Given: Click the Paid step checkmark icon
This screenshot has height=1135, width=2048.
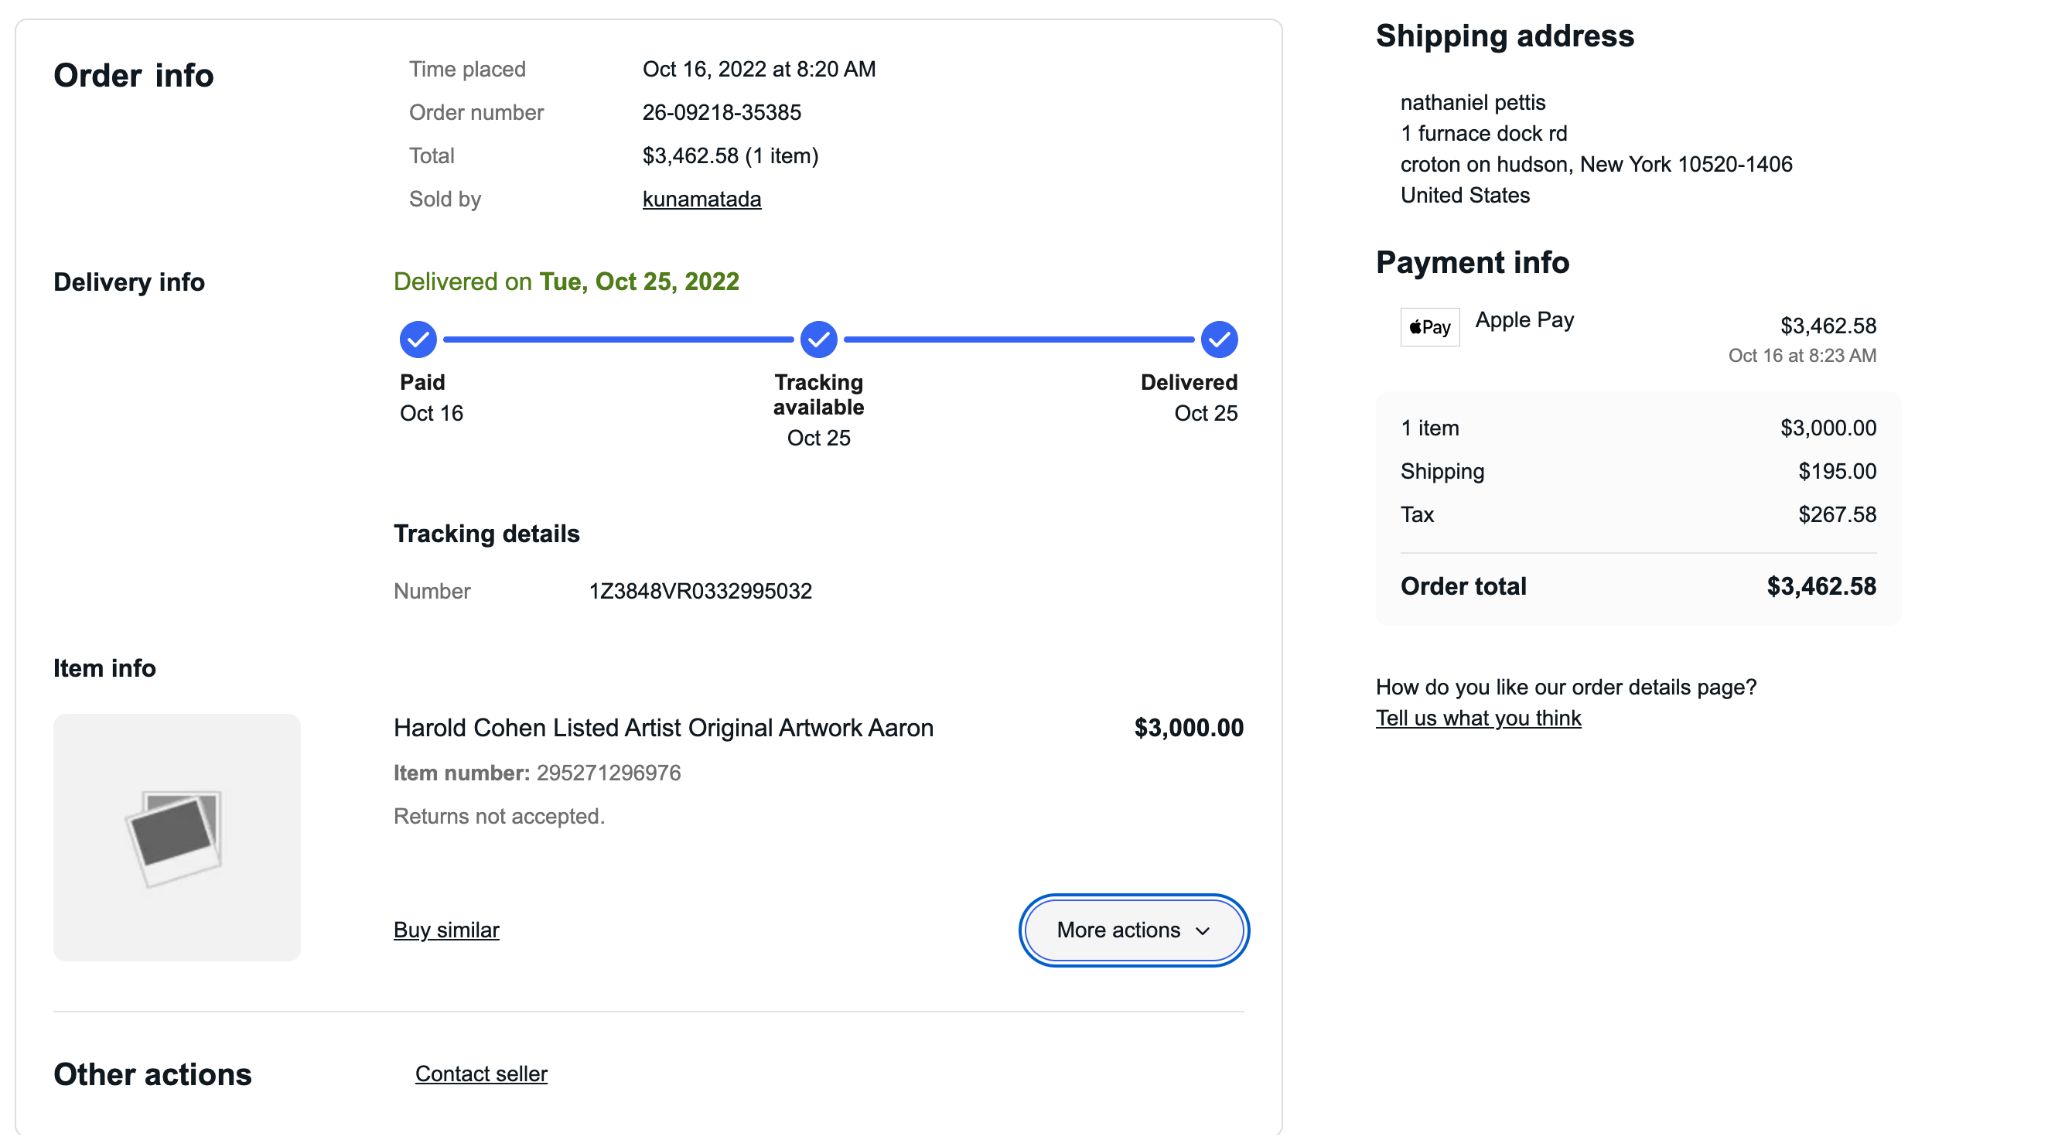Looking at the screenshot, I should tap(418, 340).
